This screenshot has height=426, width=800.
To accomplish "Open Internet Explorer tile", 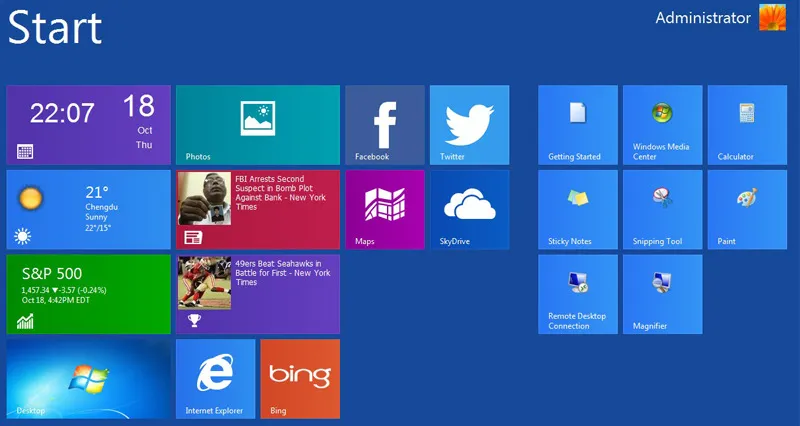I will coord(215,378).
